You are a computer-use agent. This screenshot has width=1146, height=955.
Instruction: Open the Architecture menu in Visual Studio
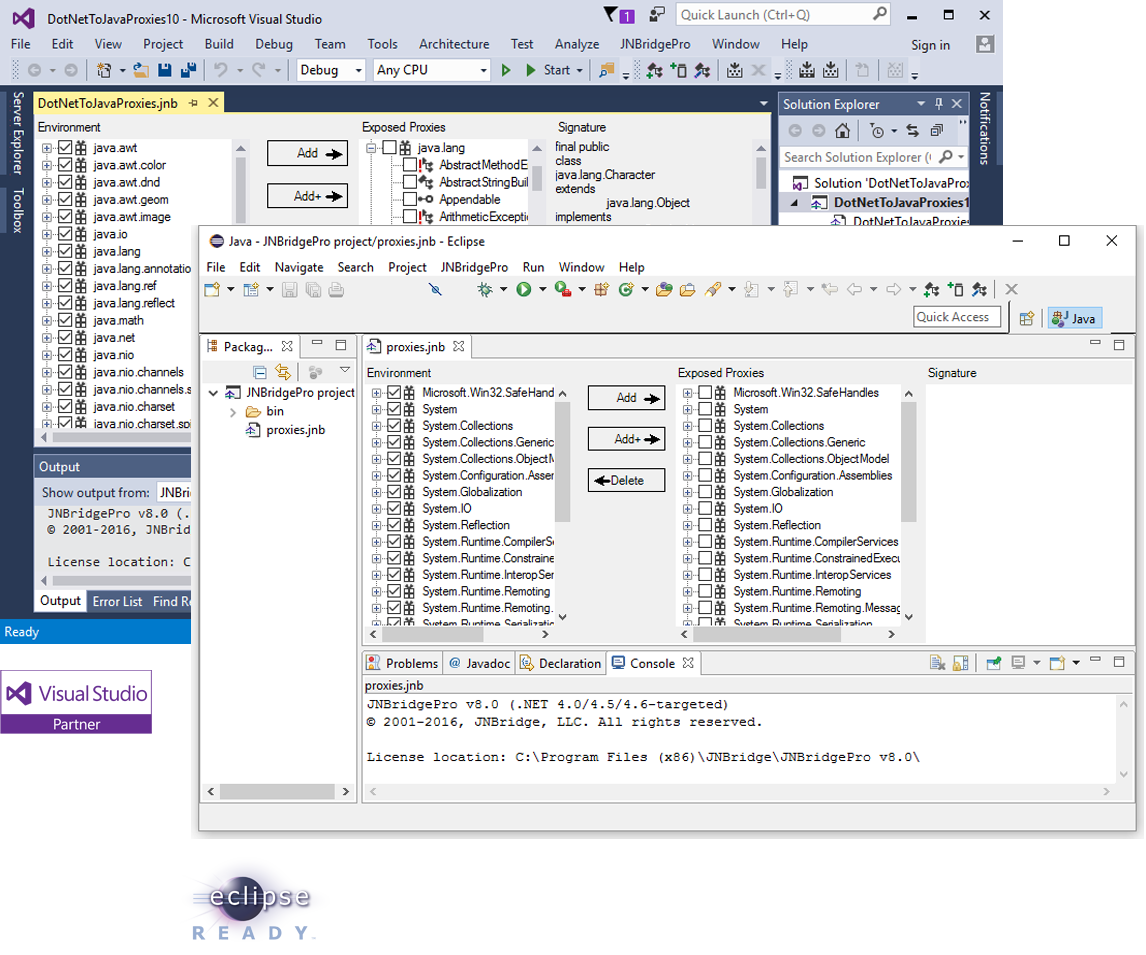pyautogui.click(x=454, y=44)
